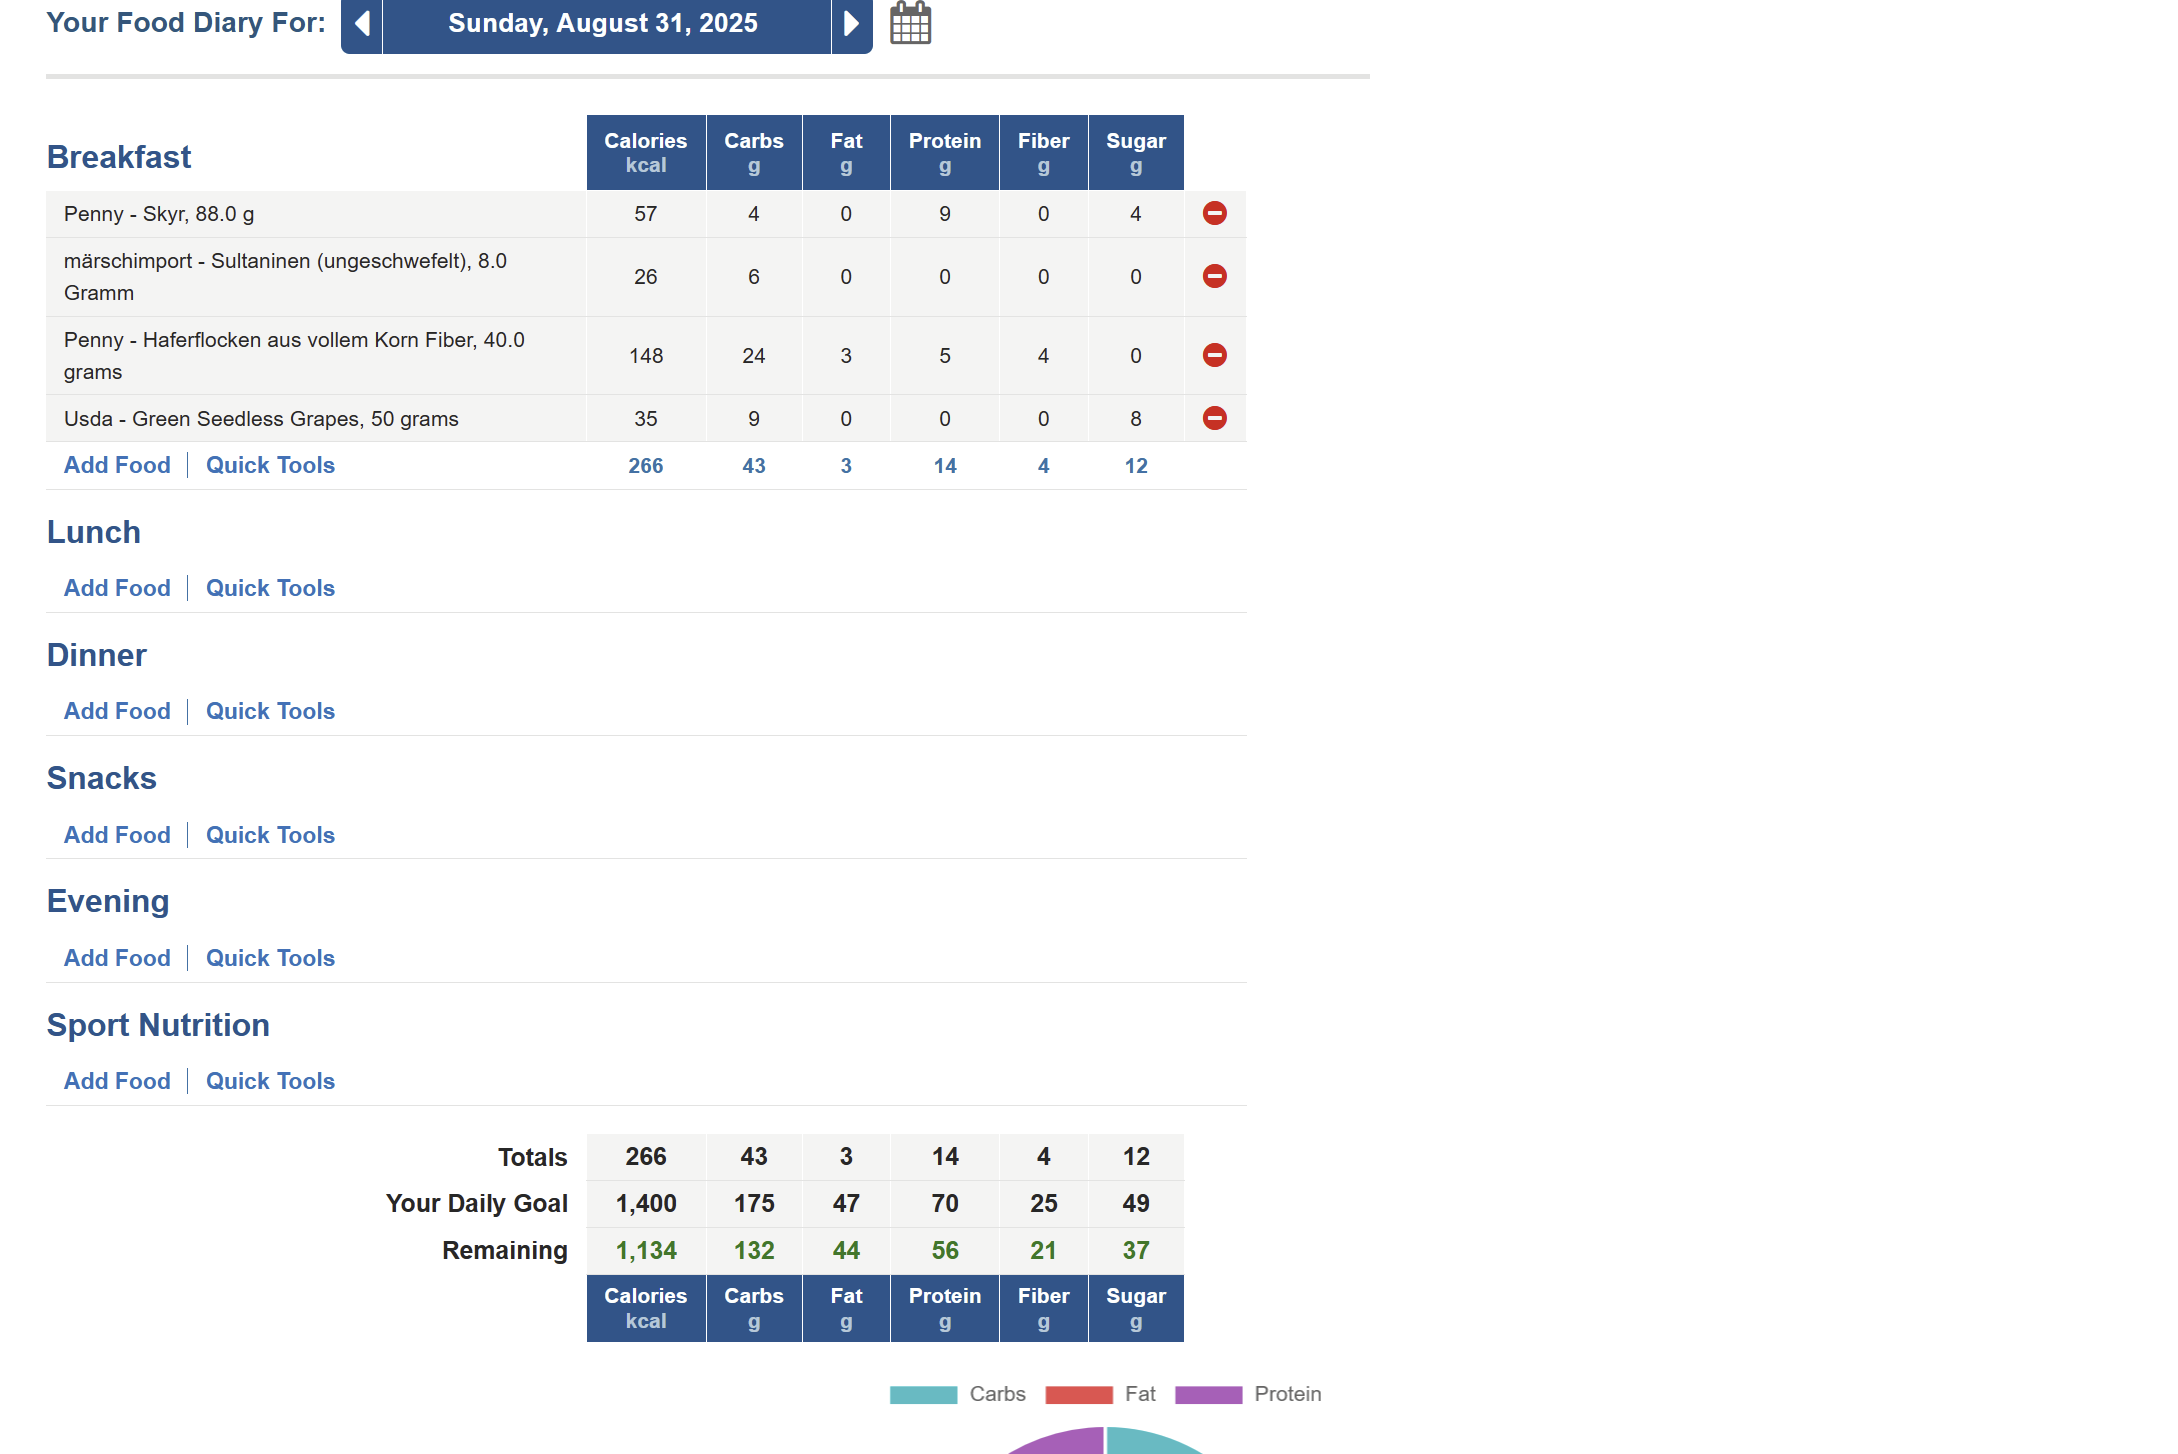Toggle Protein legend in chart

tap(1208, 1395)
